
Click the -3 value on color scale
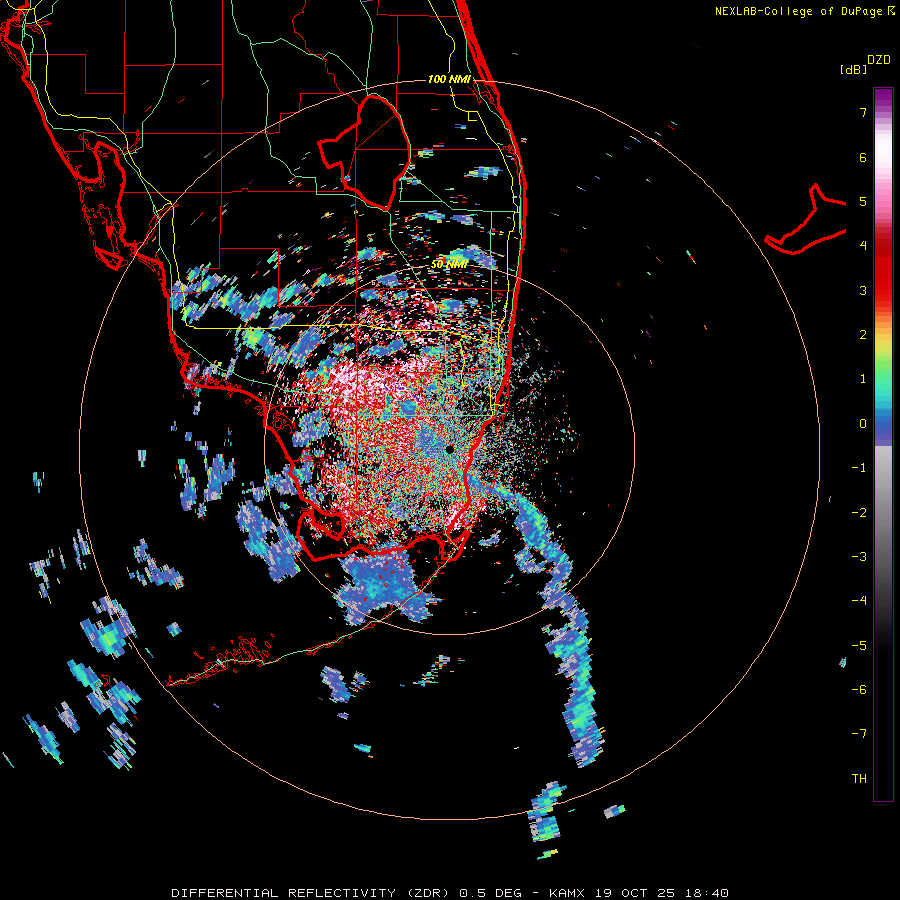pos(859,557)
